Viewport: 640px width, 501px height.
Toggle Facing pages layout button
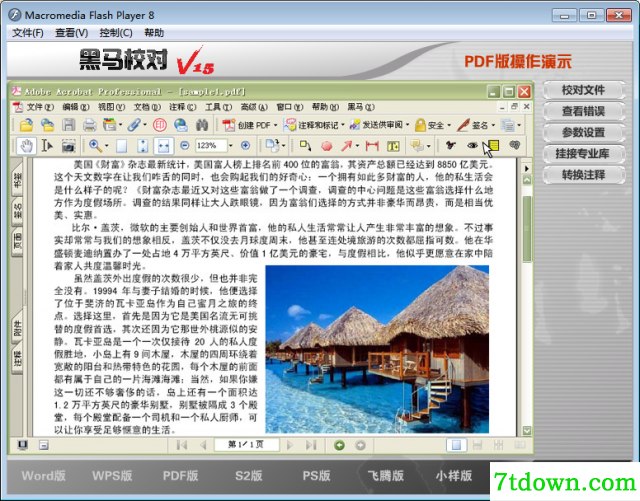pos(519,445)
